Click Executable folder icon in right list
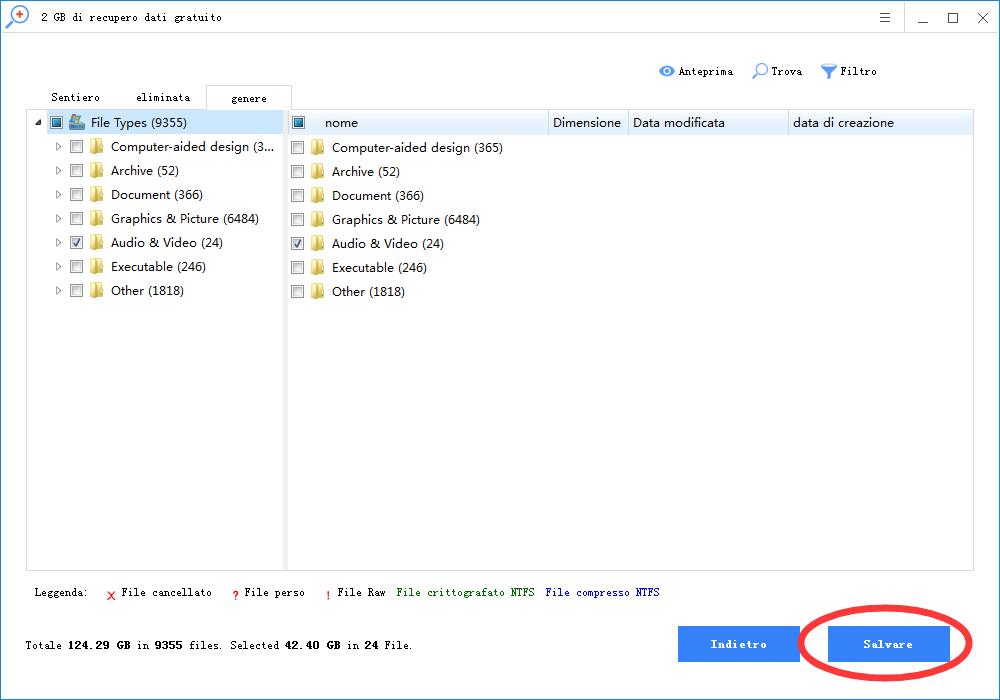This screenshot has height=700, width=1000. point(318,267)
